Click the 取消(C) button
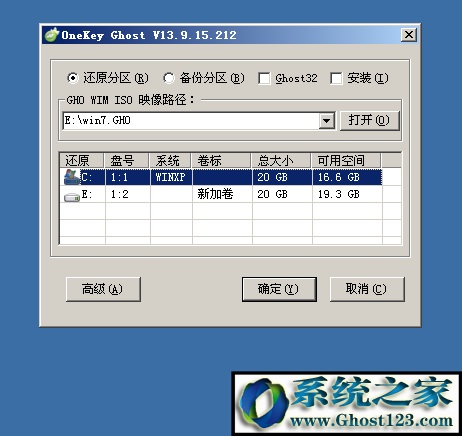Screen dimensions: 462x436 coord(367,289)
